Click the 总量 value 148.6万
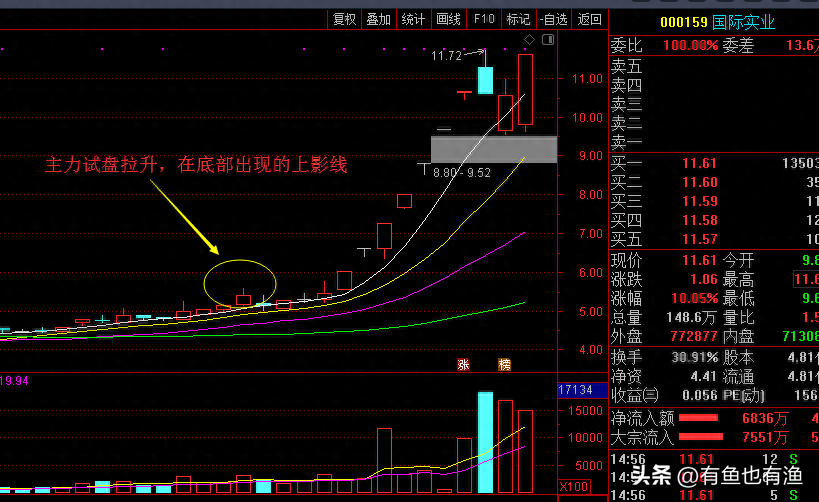This screenshot has width=819, height=502. [x=692, y=318]
